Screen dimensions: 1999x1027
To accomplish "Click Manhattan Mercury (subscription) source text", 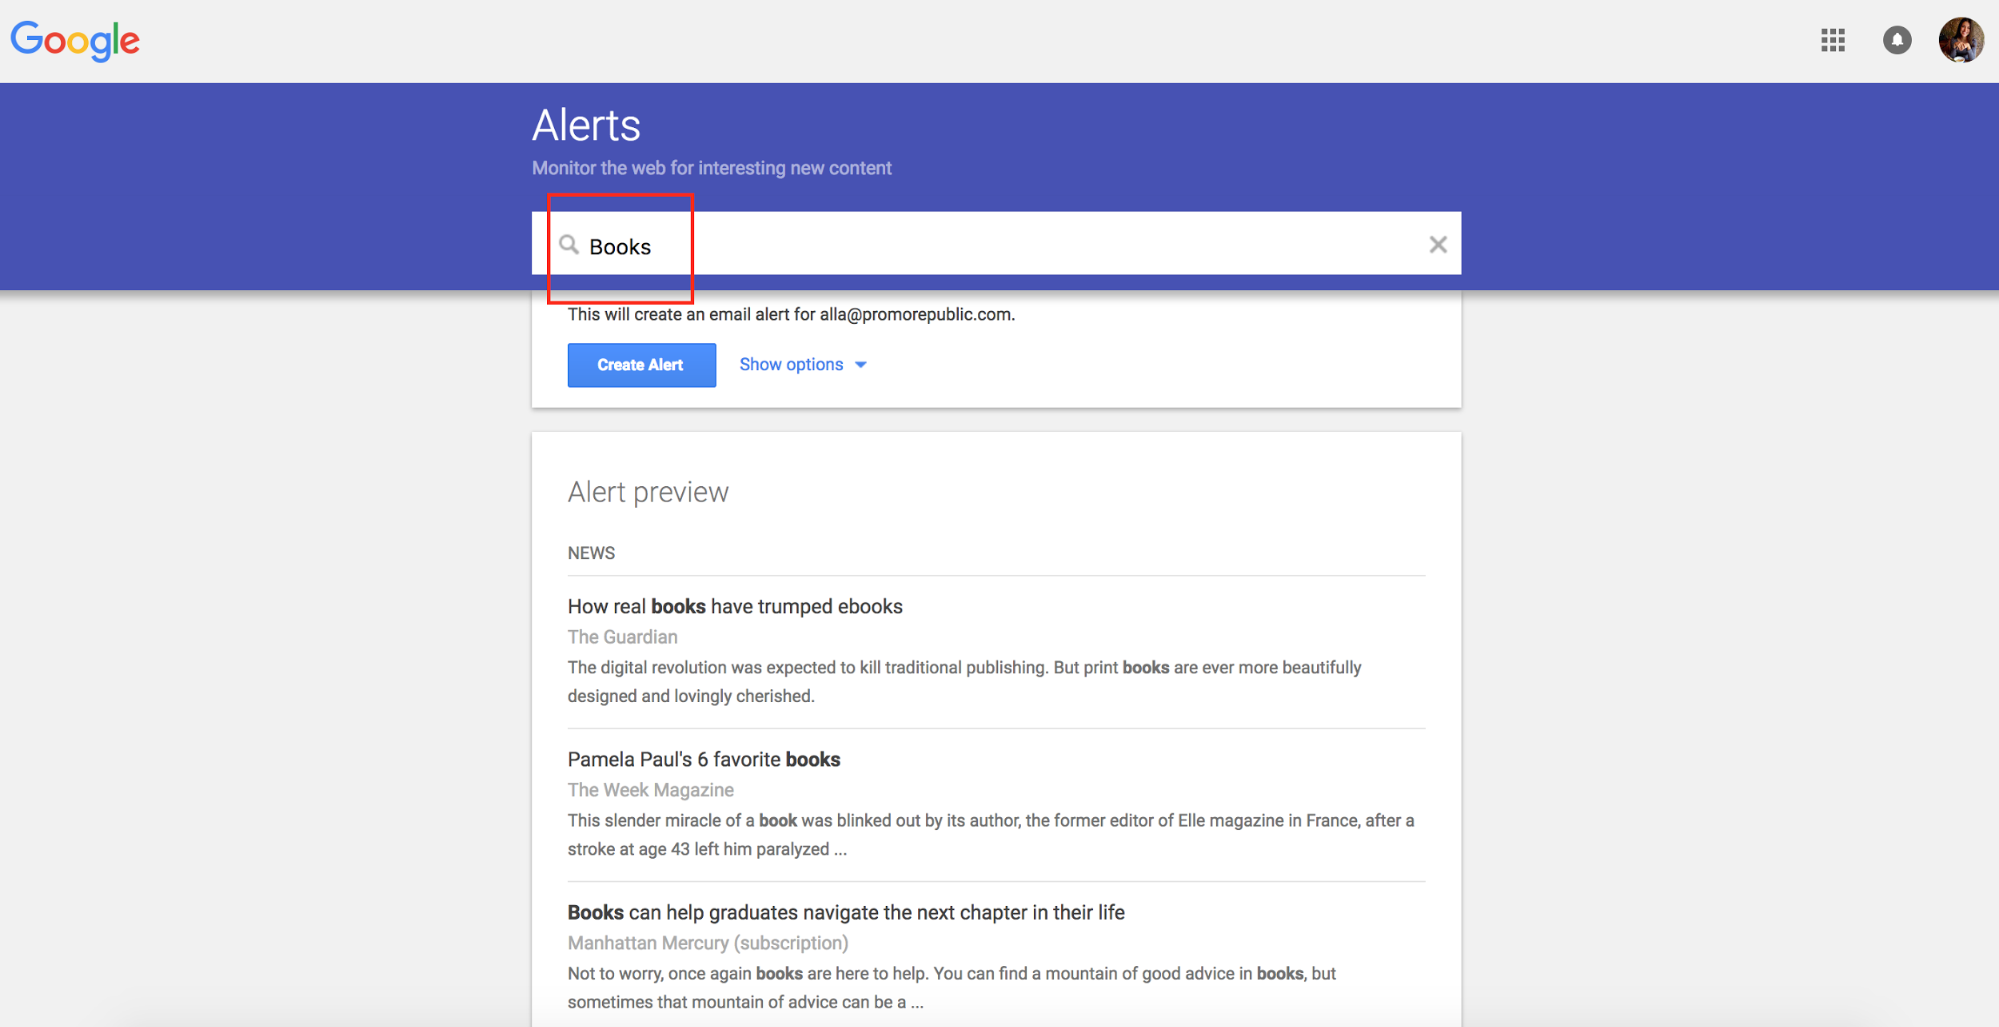I will 708,943.
